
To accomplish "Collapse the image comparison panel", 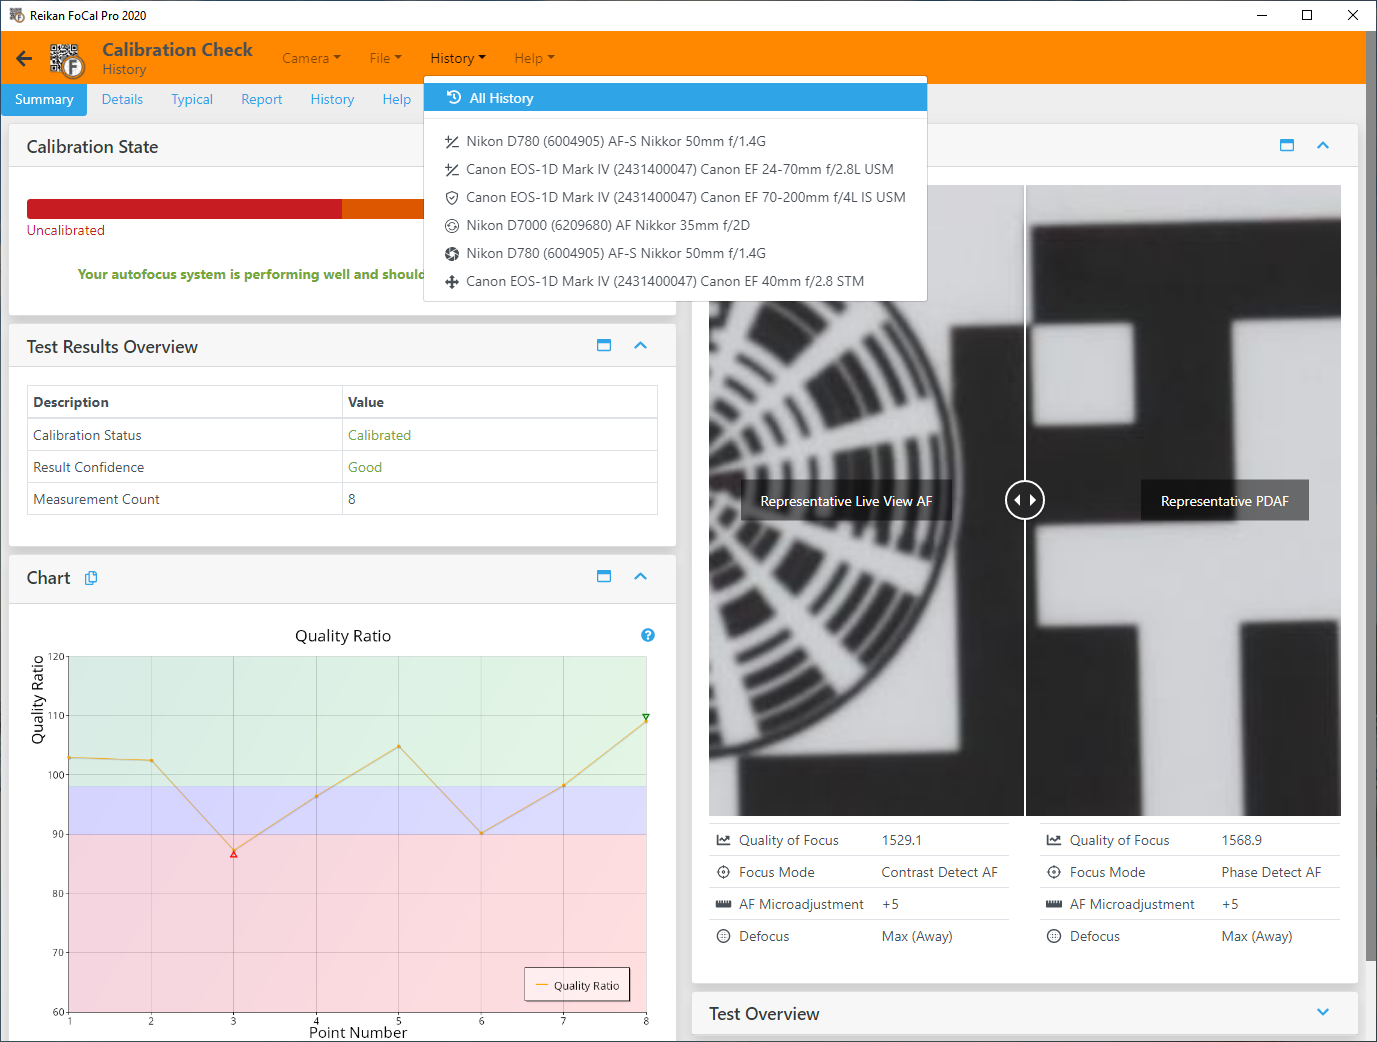I will pyautogui.click(x=1323, y=145).
